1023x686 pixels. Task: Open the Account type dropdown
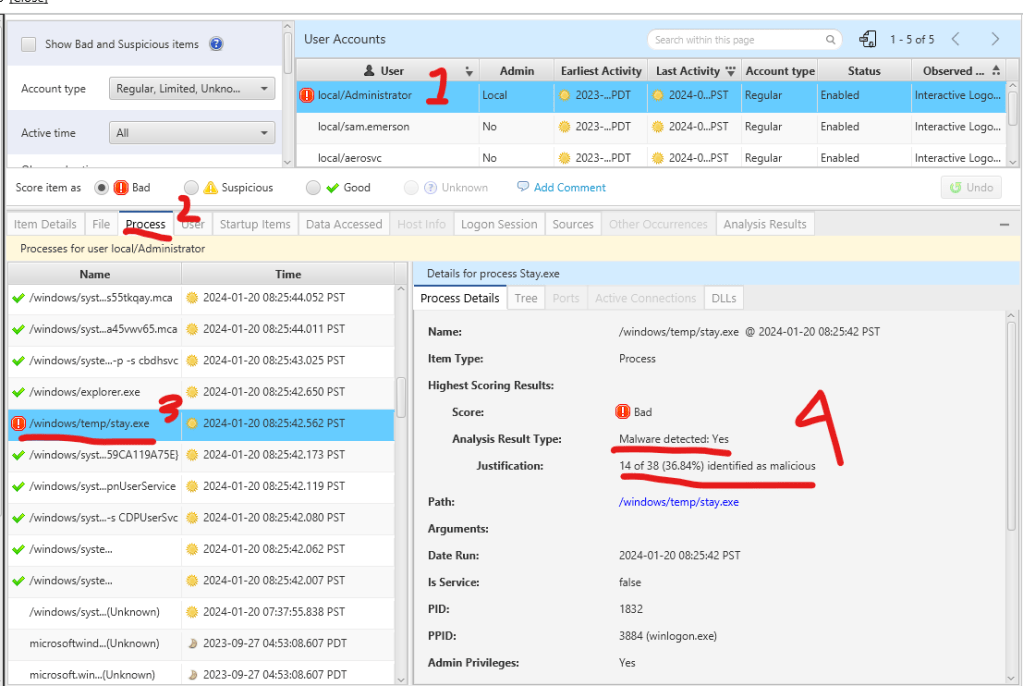[x=191, y=89]
